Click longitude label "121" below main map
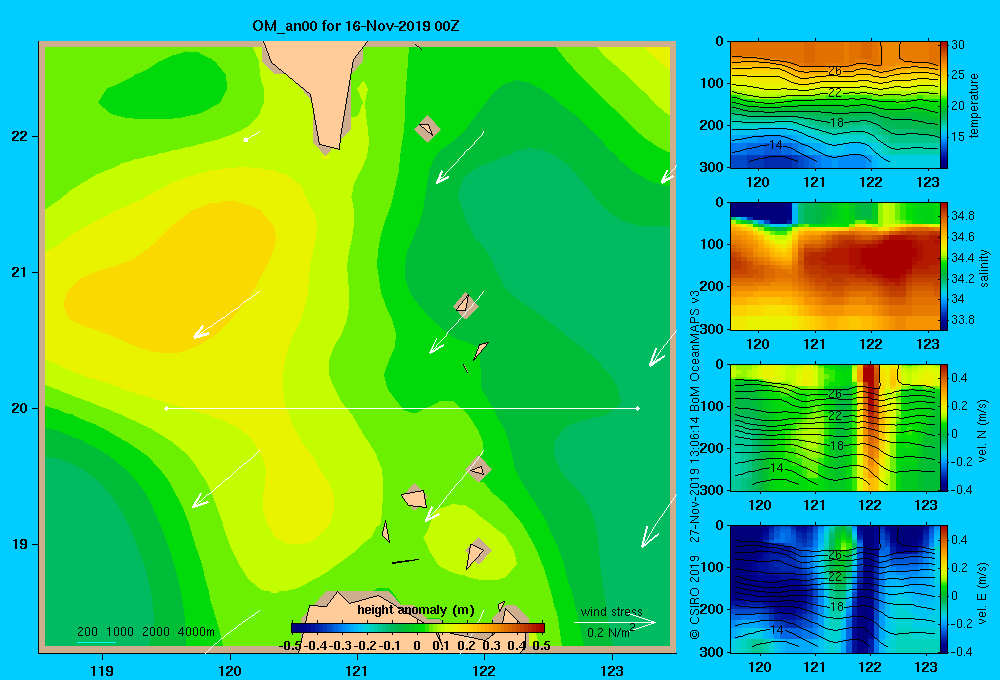This screenshot has width=1000, height=680. [x=357, y=670]
